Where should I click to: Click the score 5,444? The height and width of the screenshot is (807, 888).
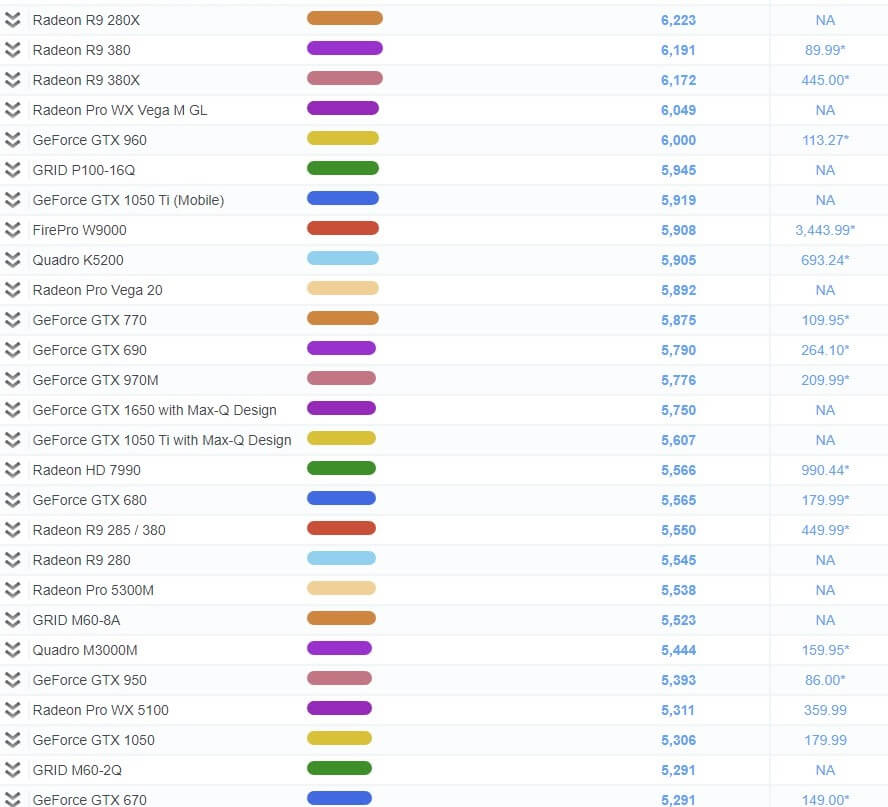(x=678, y=651)
